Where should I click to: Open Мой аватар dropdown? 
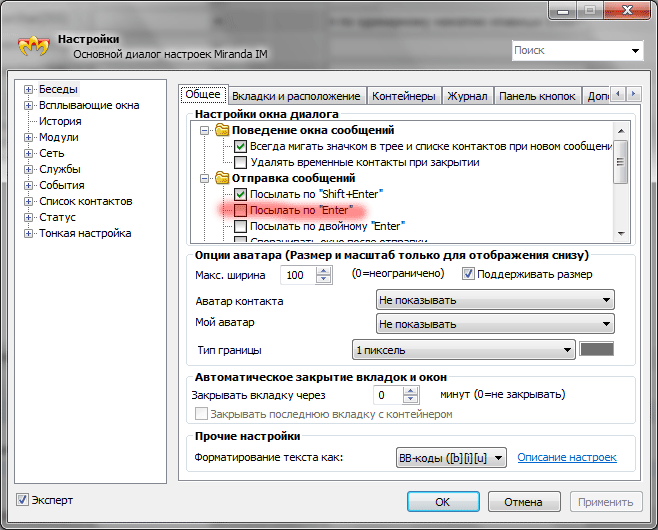[x=495, y=324]
